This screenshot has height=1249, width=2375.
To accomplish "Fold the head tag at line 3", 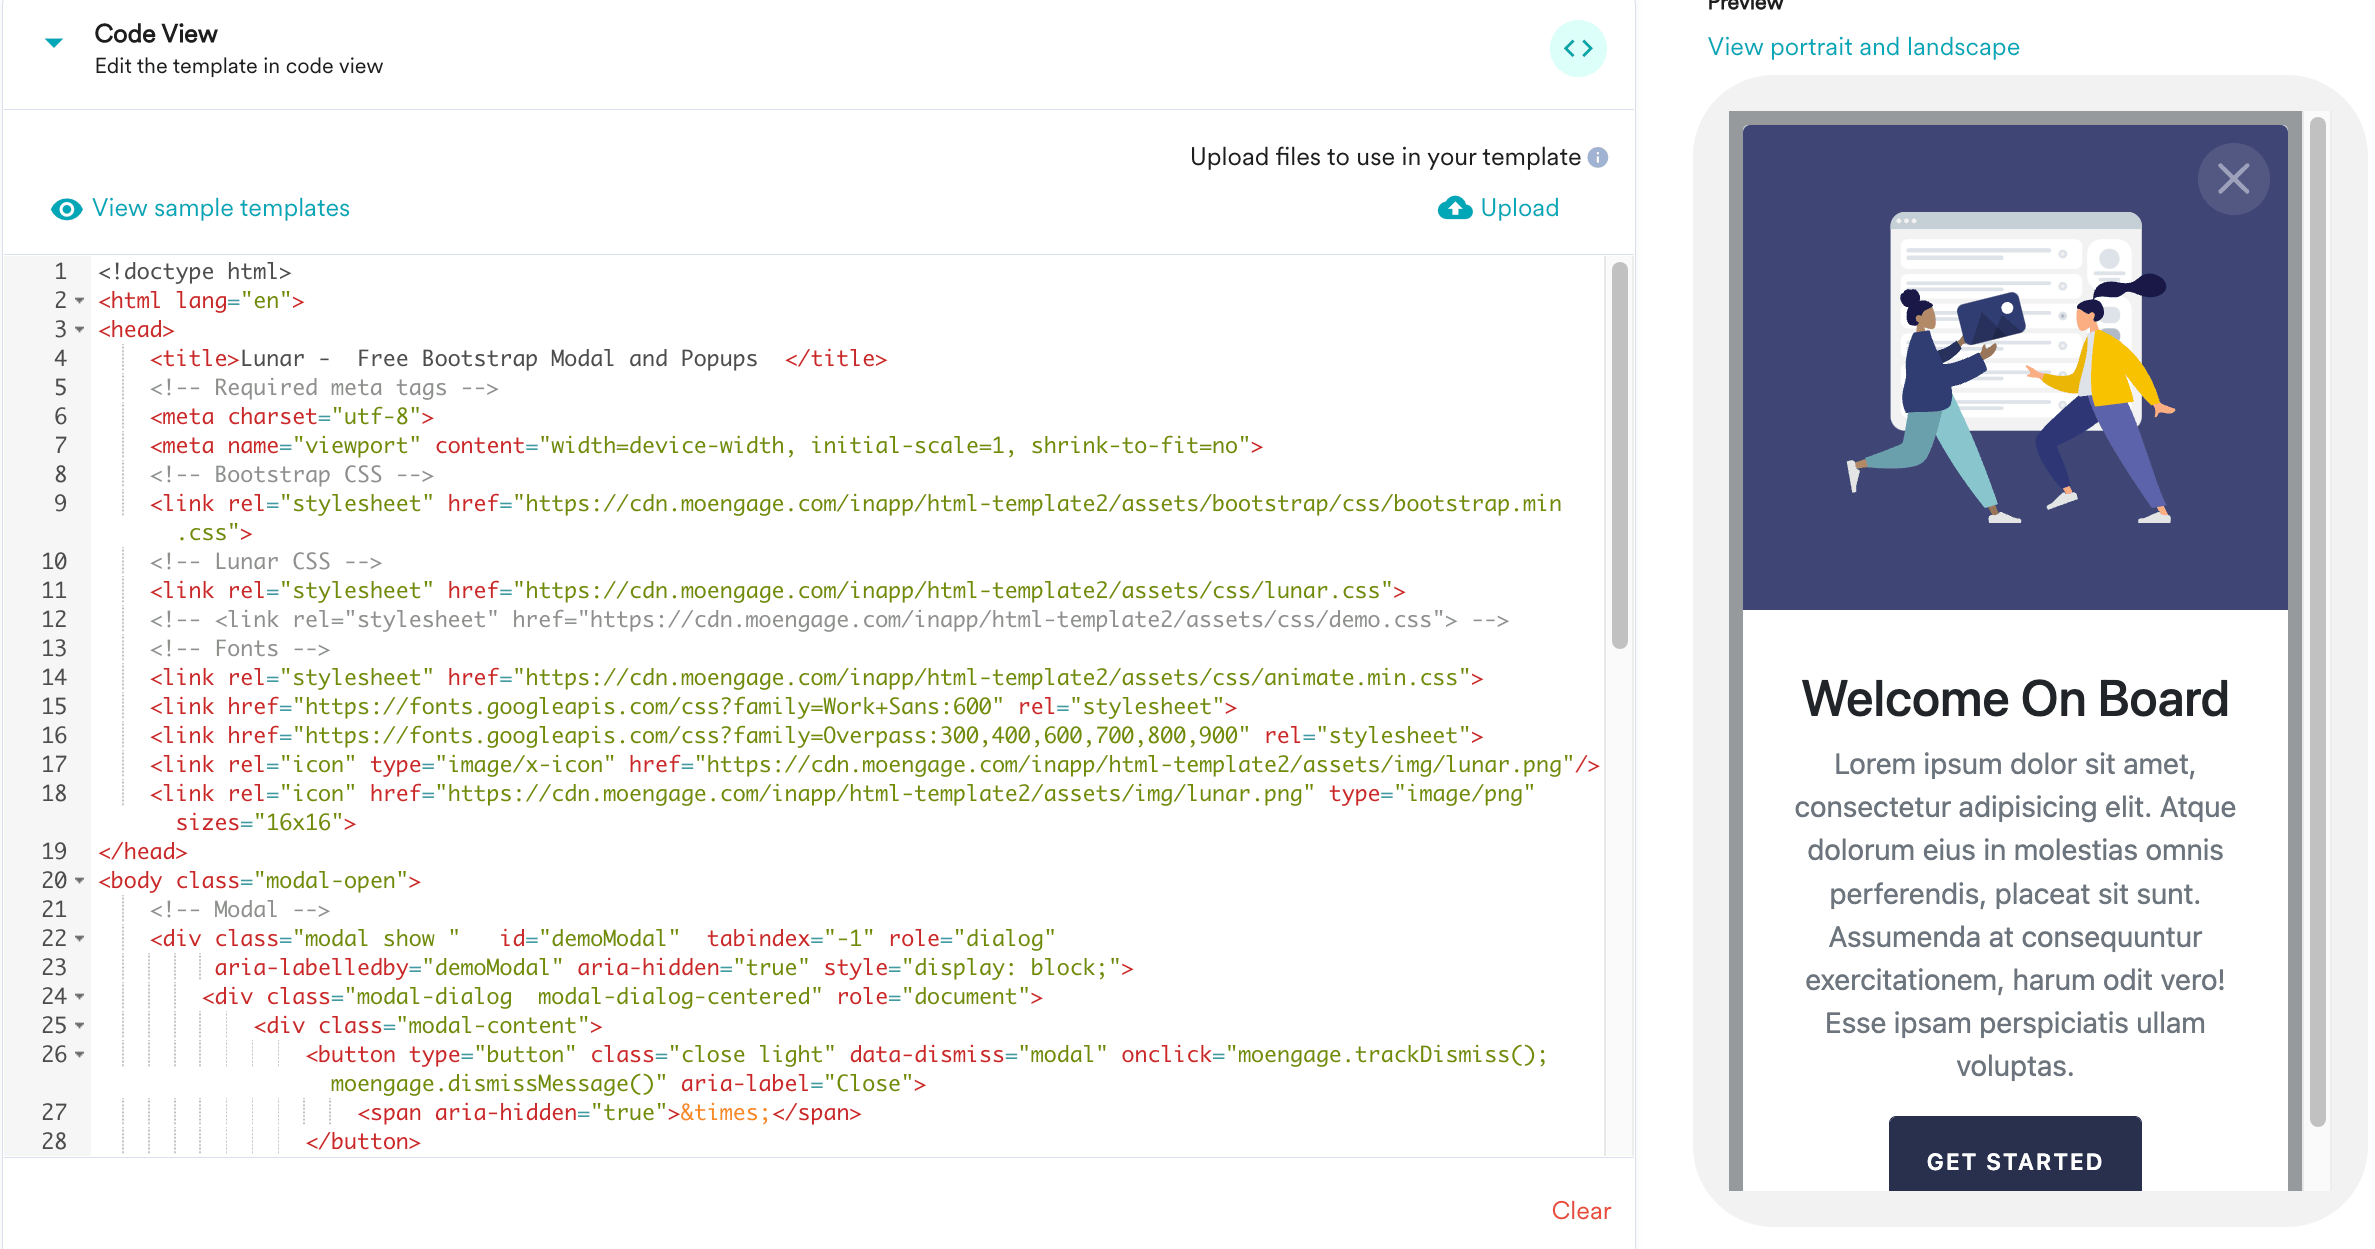I will pyautogui.click(x=80, y=329).
